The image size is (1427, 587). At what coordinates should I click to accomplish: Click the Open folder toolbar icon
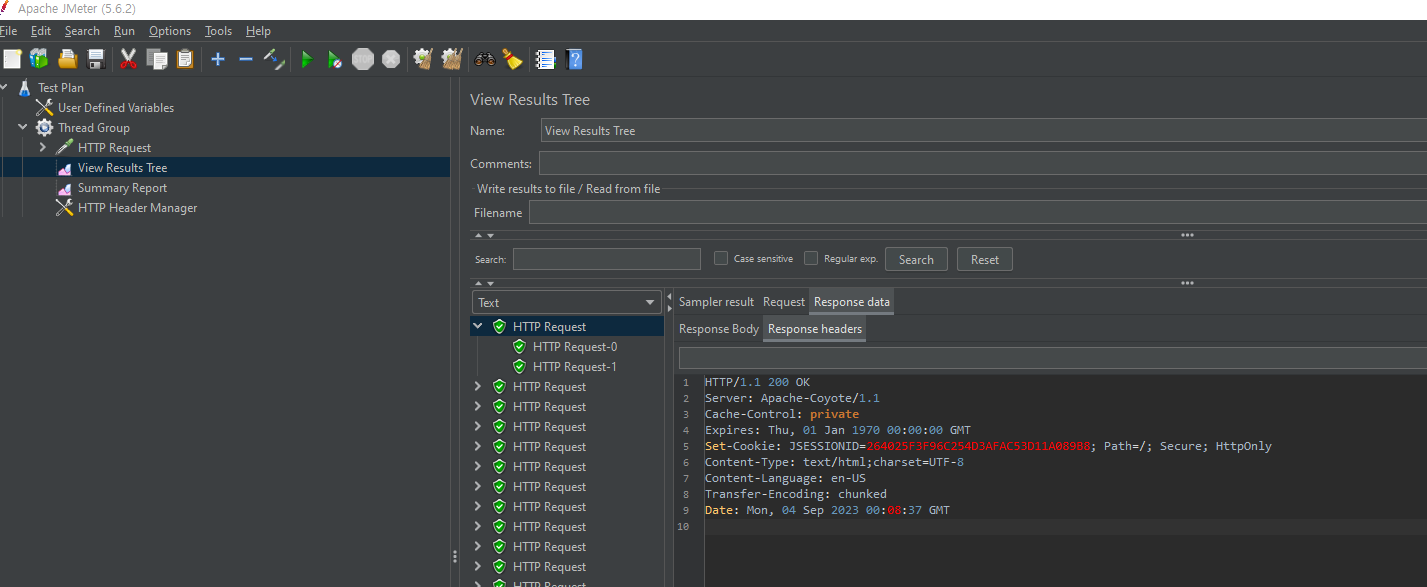click(x=68, y=59)
